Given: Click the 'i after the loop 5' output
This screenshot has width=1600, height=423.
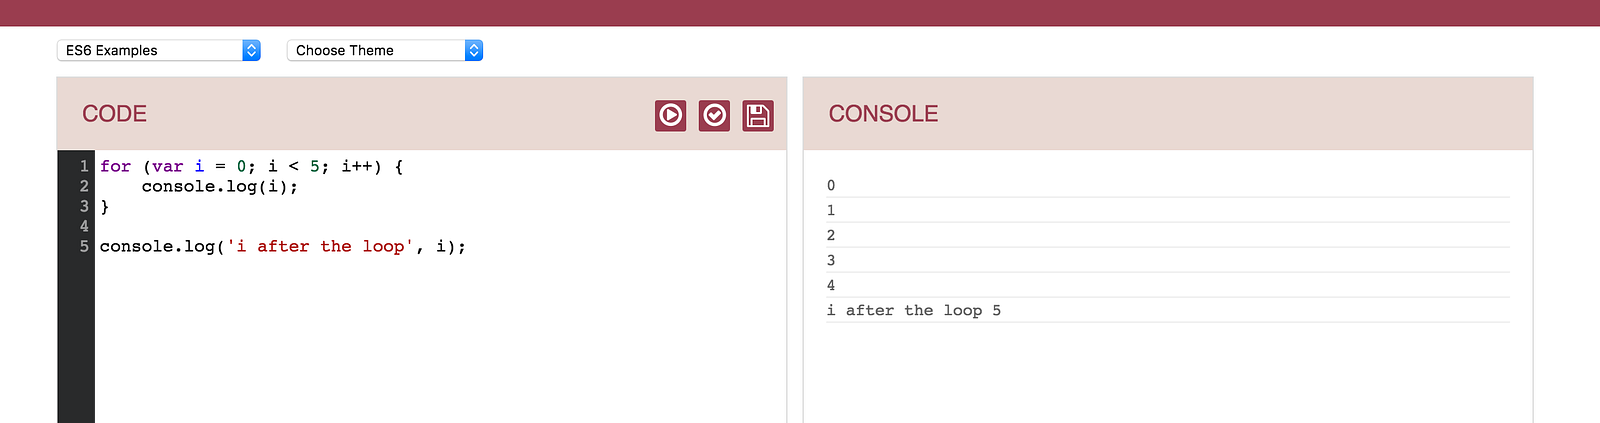Looking at the screenshot, I should pyautogui.click(x=914, y=310).
